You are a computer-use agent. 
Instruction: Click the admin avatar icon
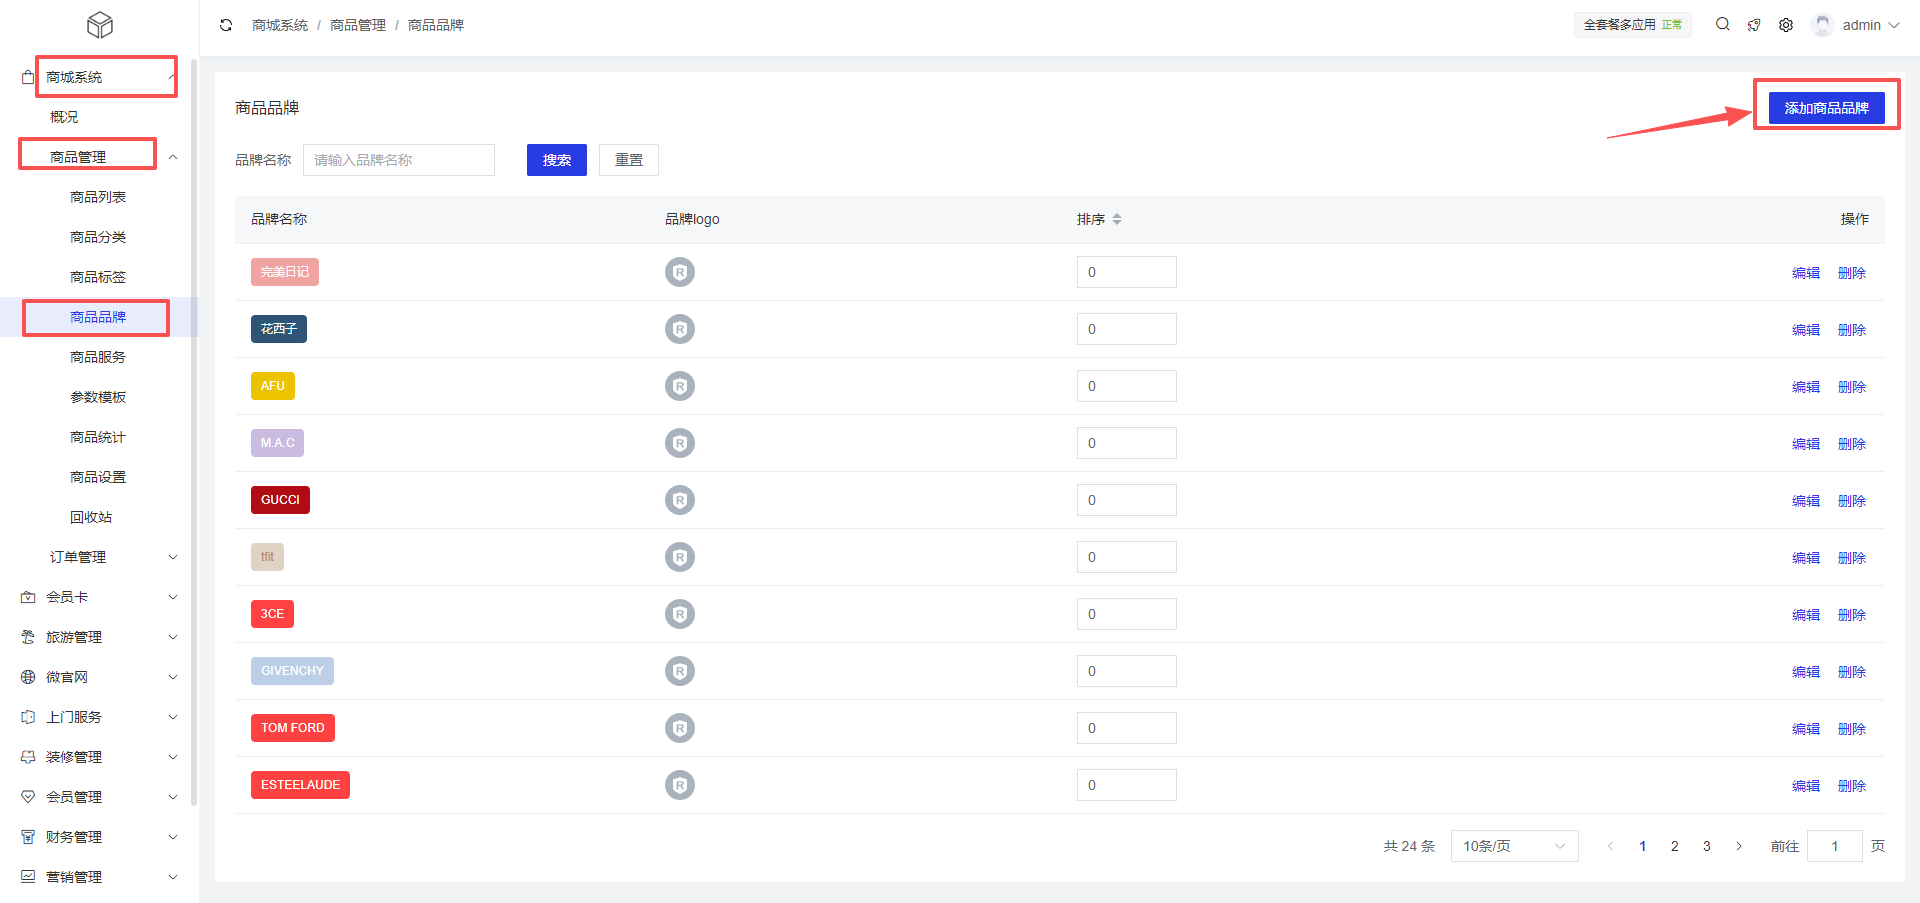pos(1823,25)
